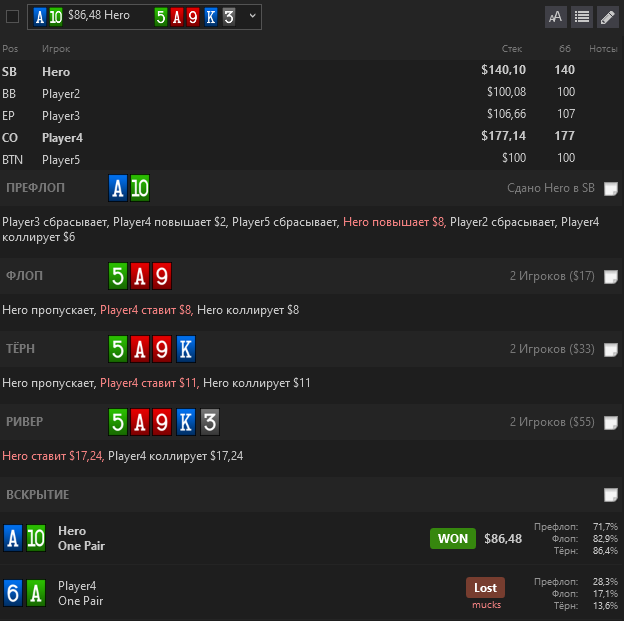Click the ПРЕФЛОП section label
624x621 pixels.
click(35, 188)
